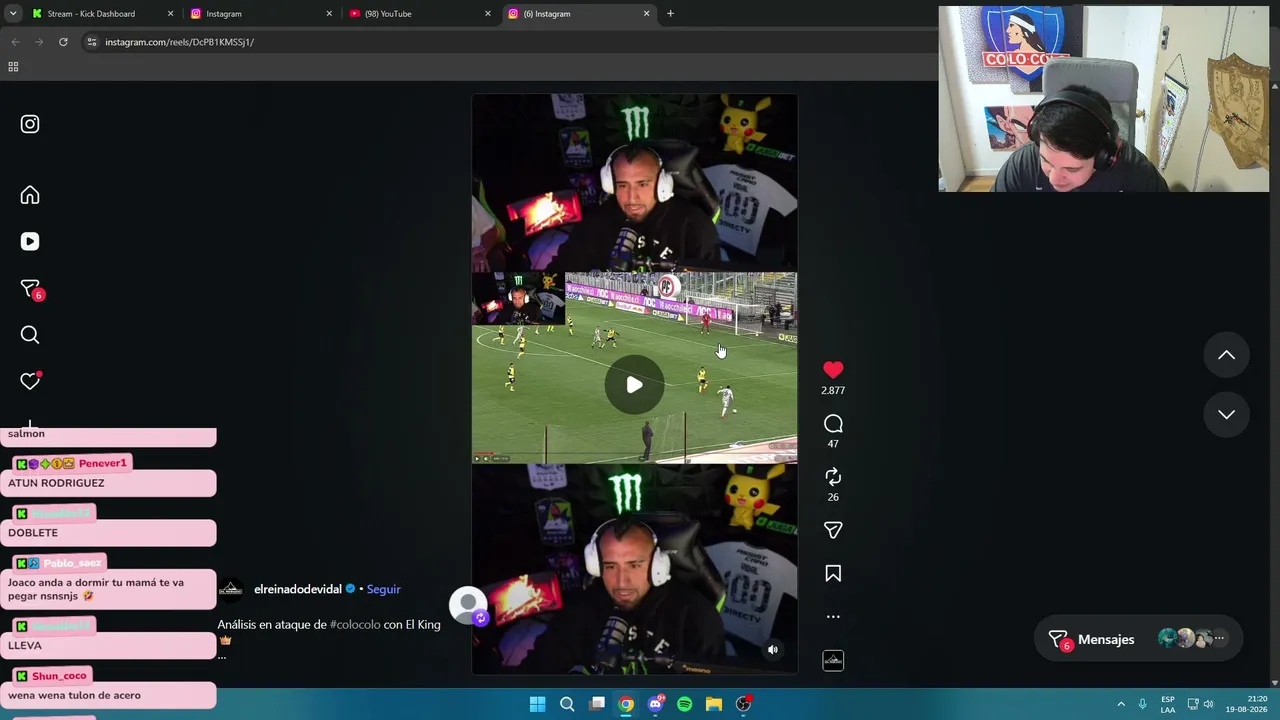
Task: Open the network and volume quick settings
Action: point(1201,704)
